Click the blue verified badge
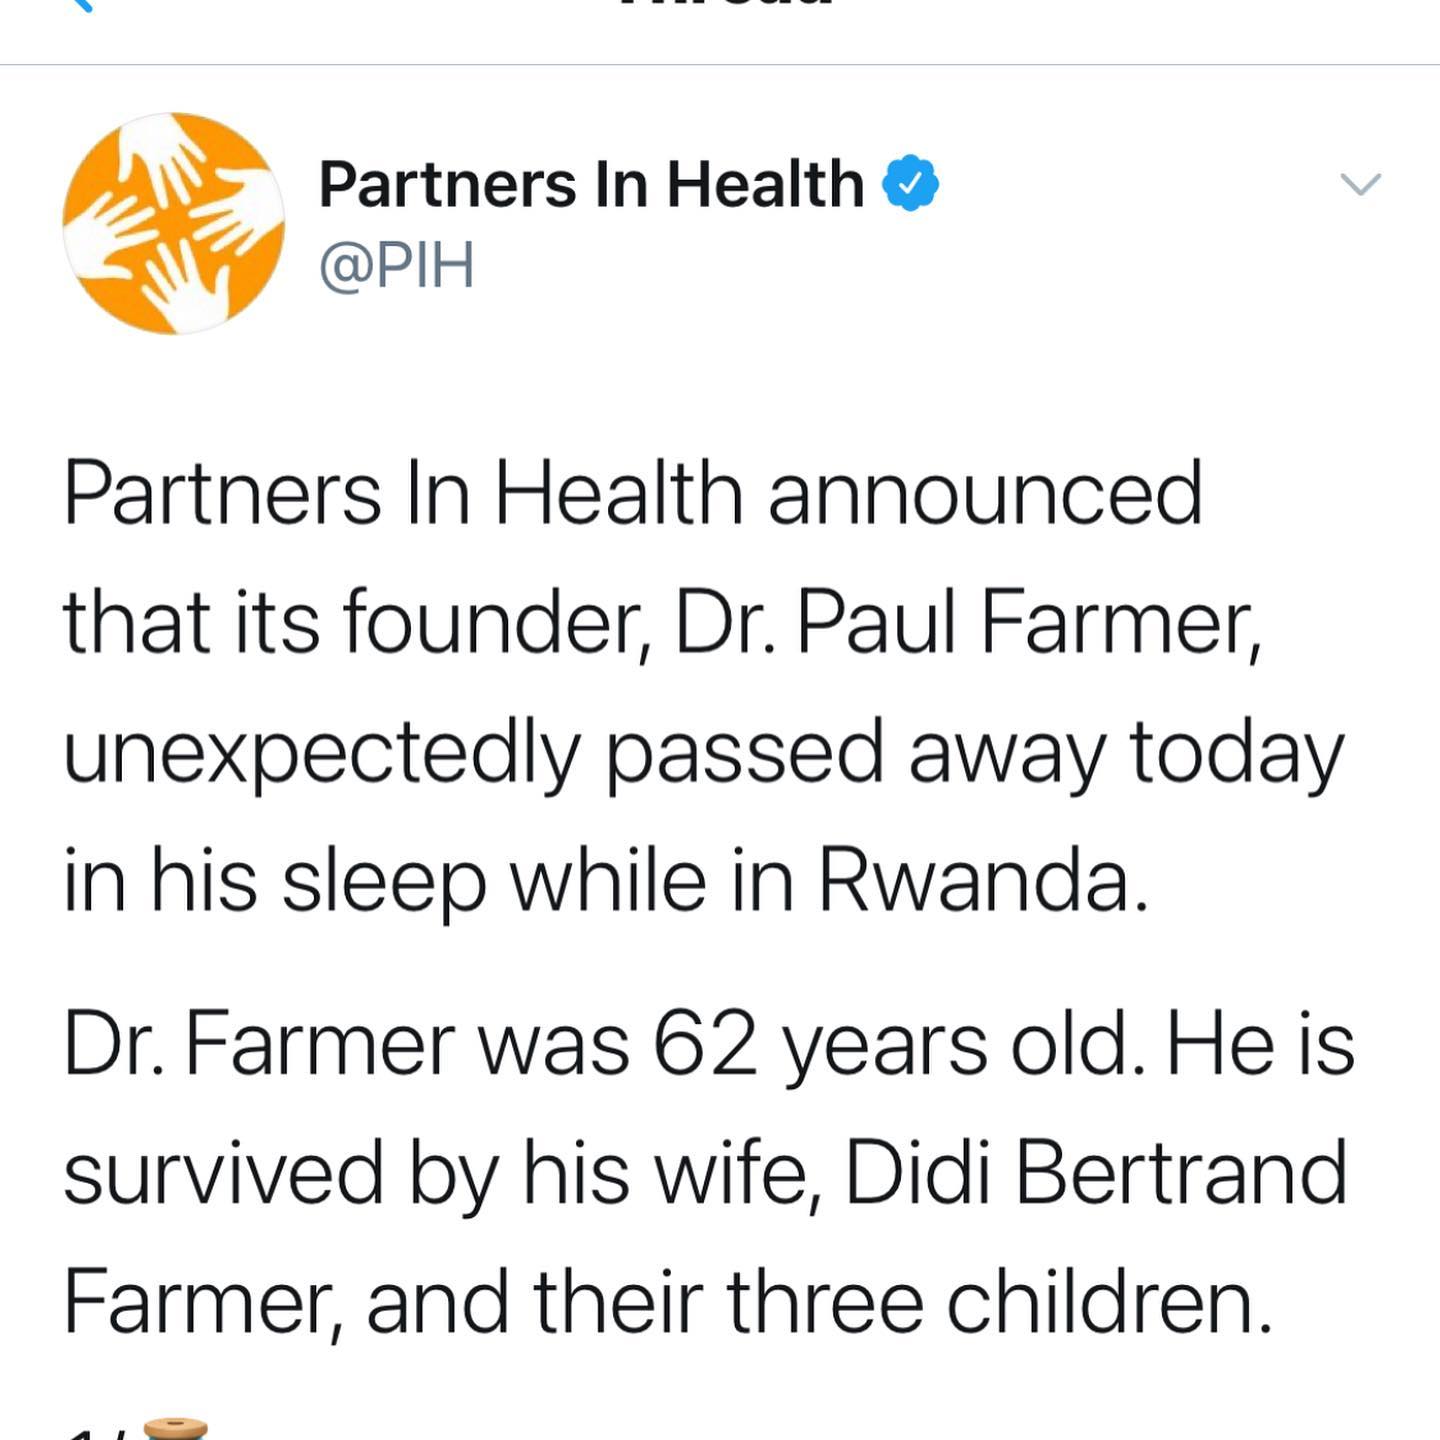The height and width of the screenshot is (1440, 1440). [910, 183]
